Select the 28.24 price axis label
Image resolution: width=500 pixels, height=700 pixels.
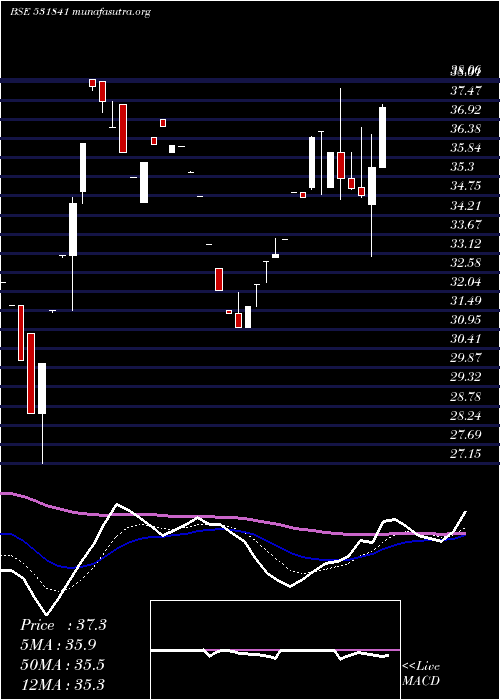[x=466, y=416]
